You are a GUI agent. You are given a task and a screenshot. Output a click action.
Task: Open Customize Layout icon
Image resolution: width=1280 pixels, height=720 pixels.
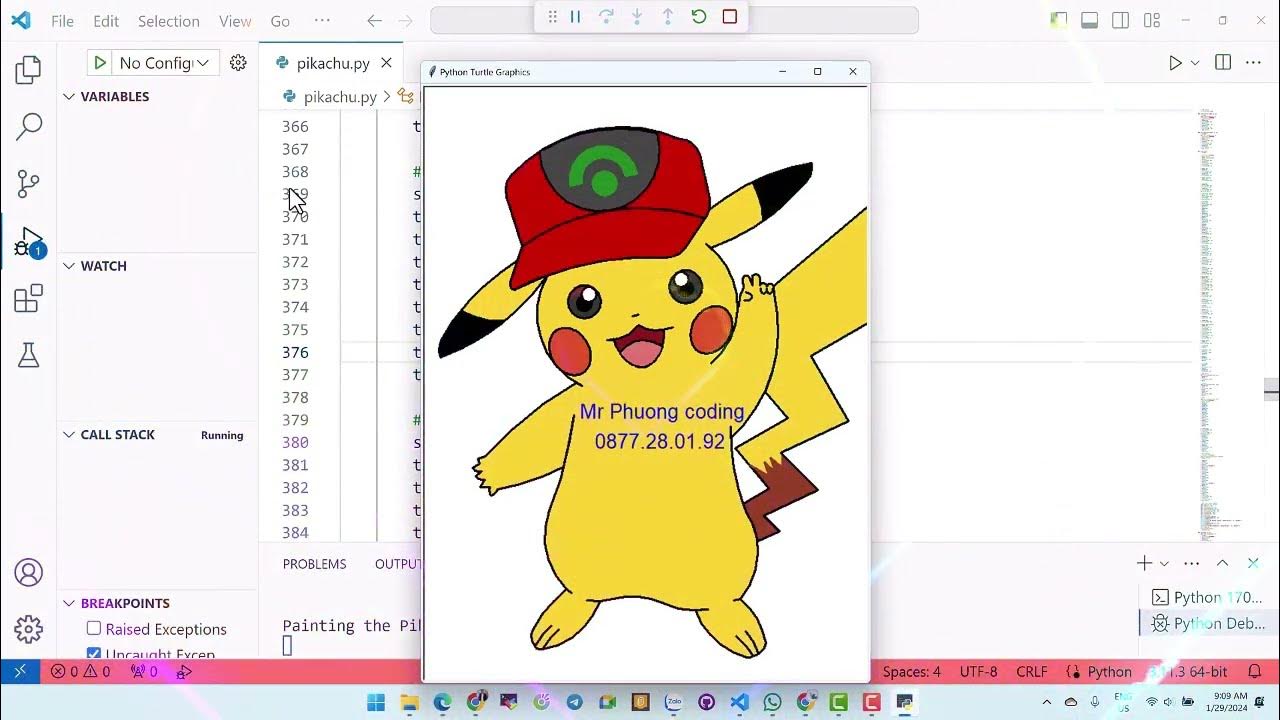[x=1152, y=20]
